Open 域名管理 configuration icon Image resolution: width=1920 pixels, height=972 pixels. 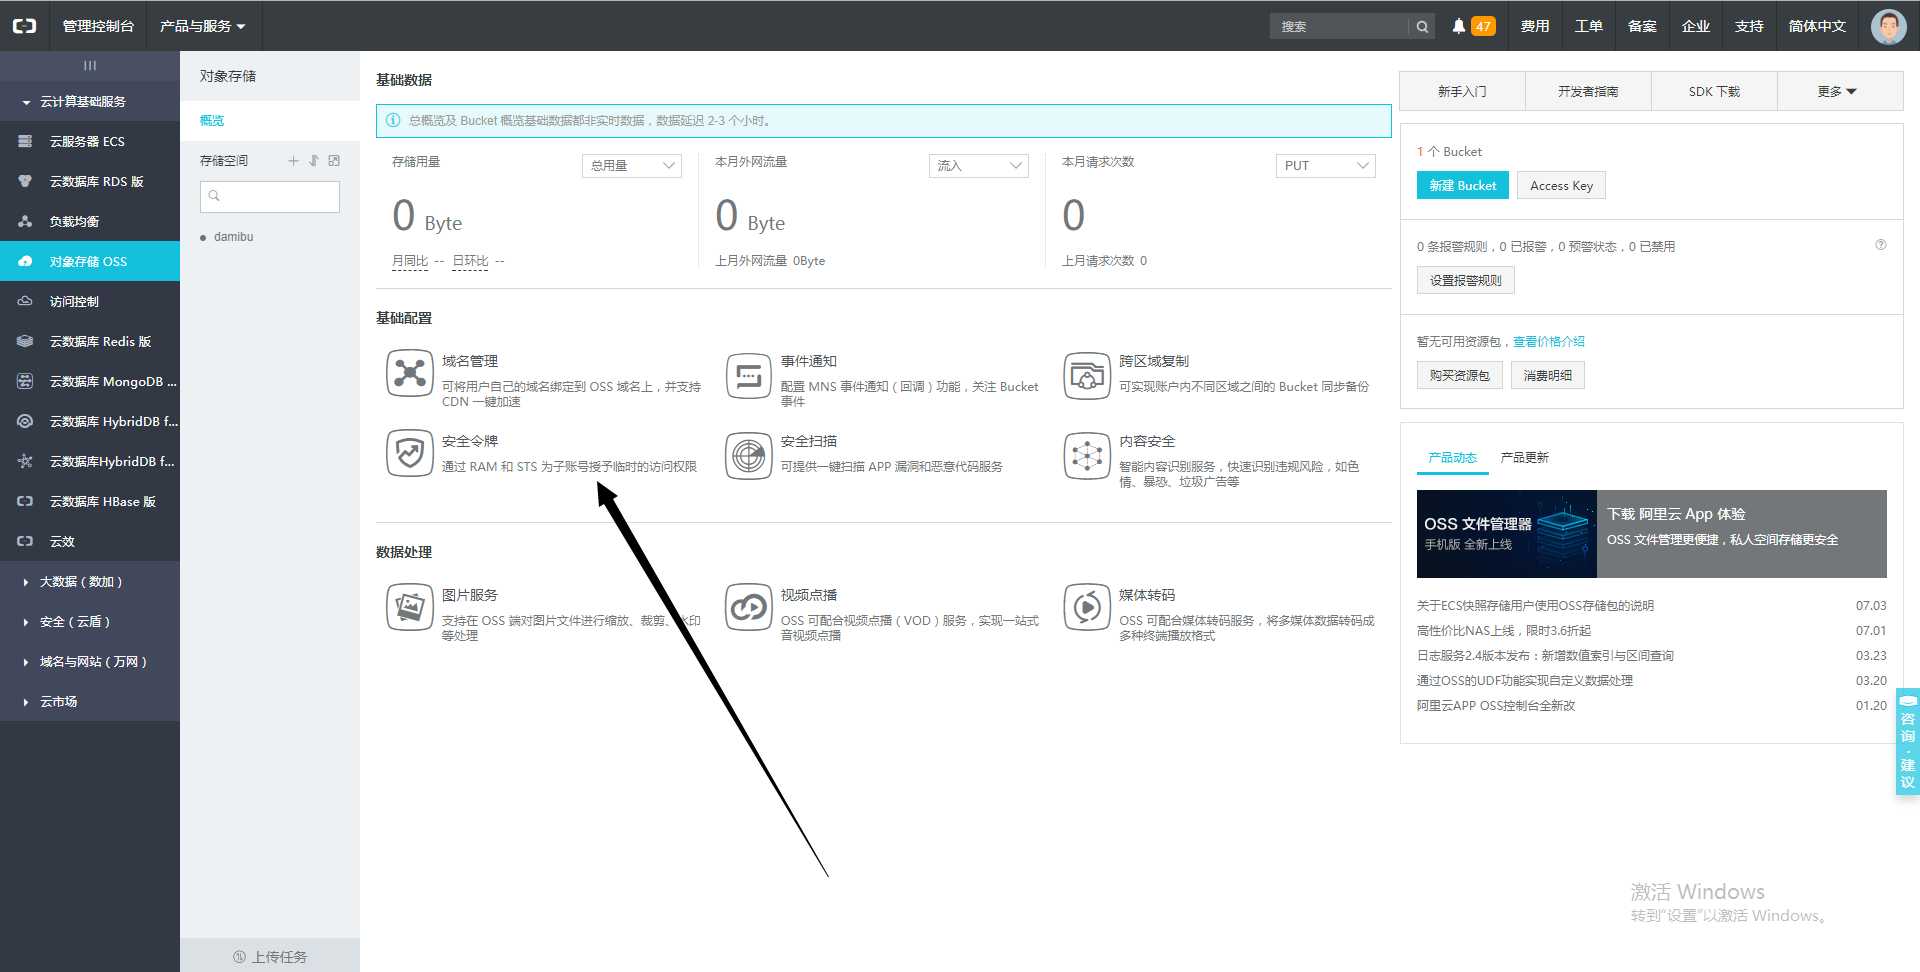coord(409,374)
